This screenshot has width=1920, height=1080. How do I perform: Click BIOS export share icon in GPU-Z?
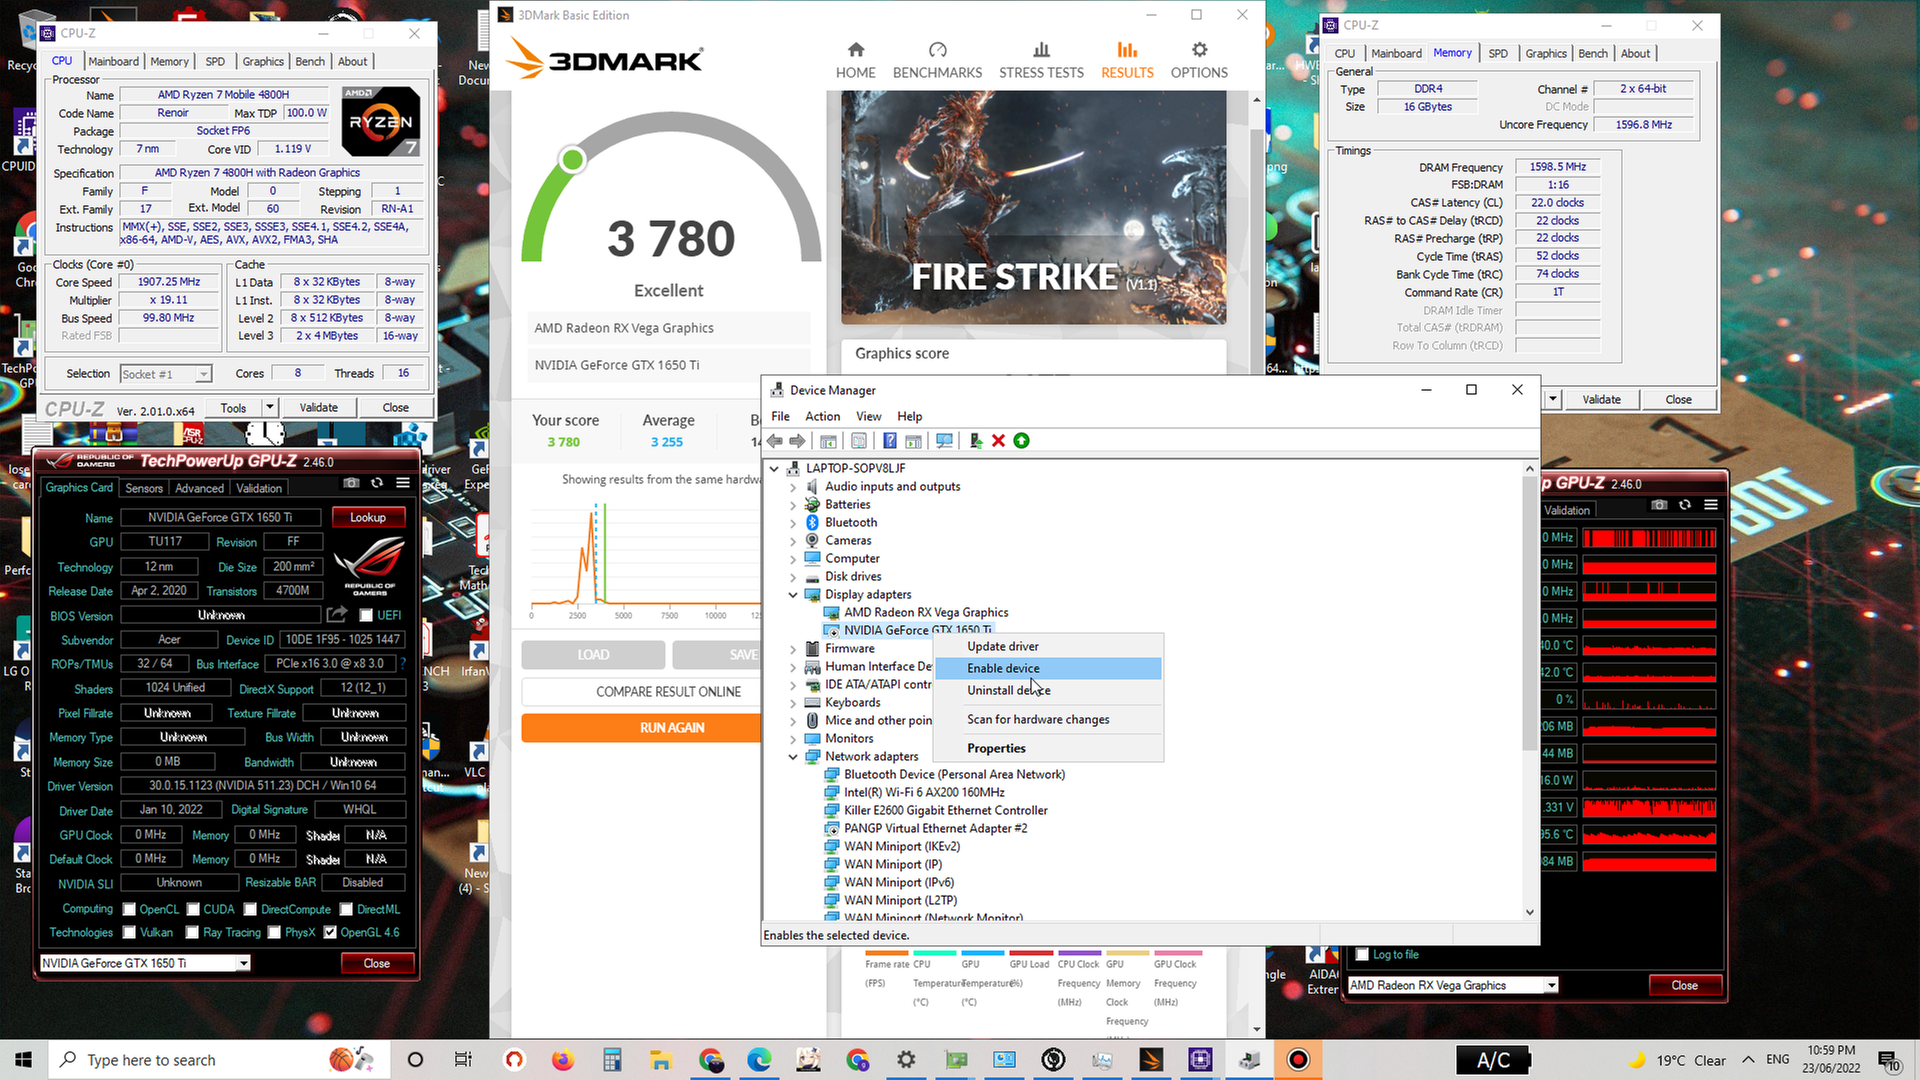point(337,614)
